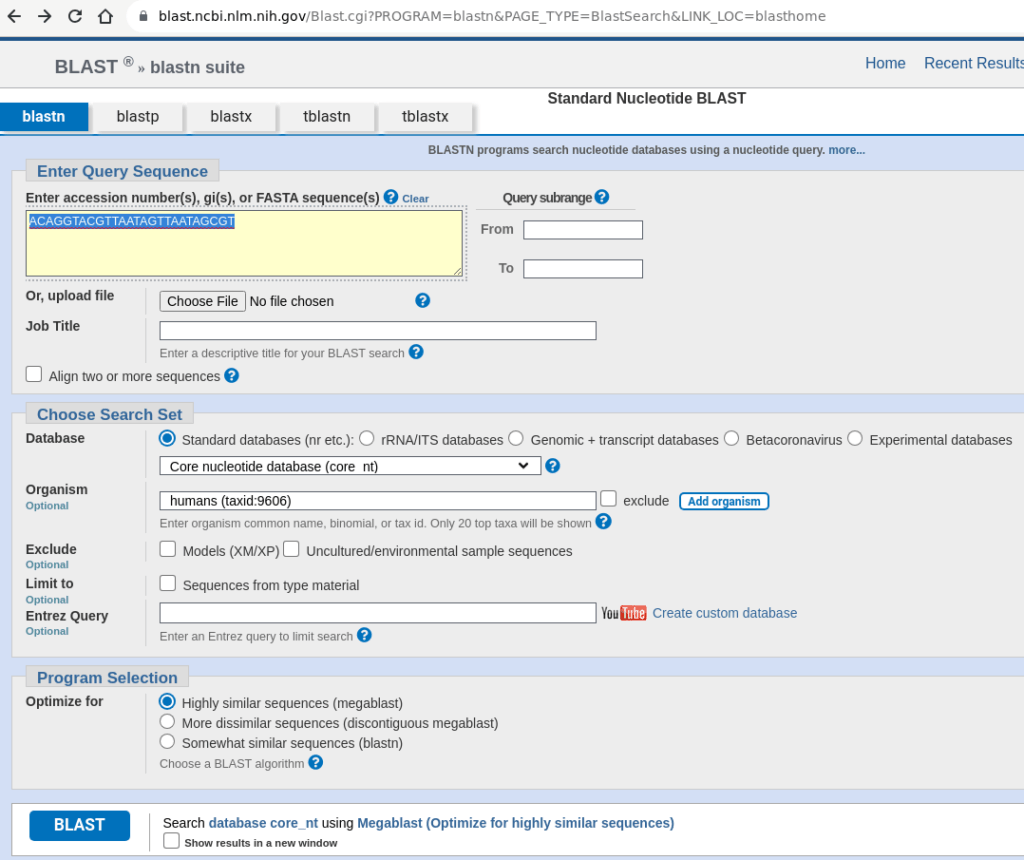Select rRNA/ITS databases radio button
Image resolution: width=1024 pixels, height=860 pixels.
[x=366, y=438]
